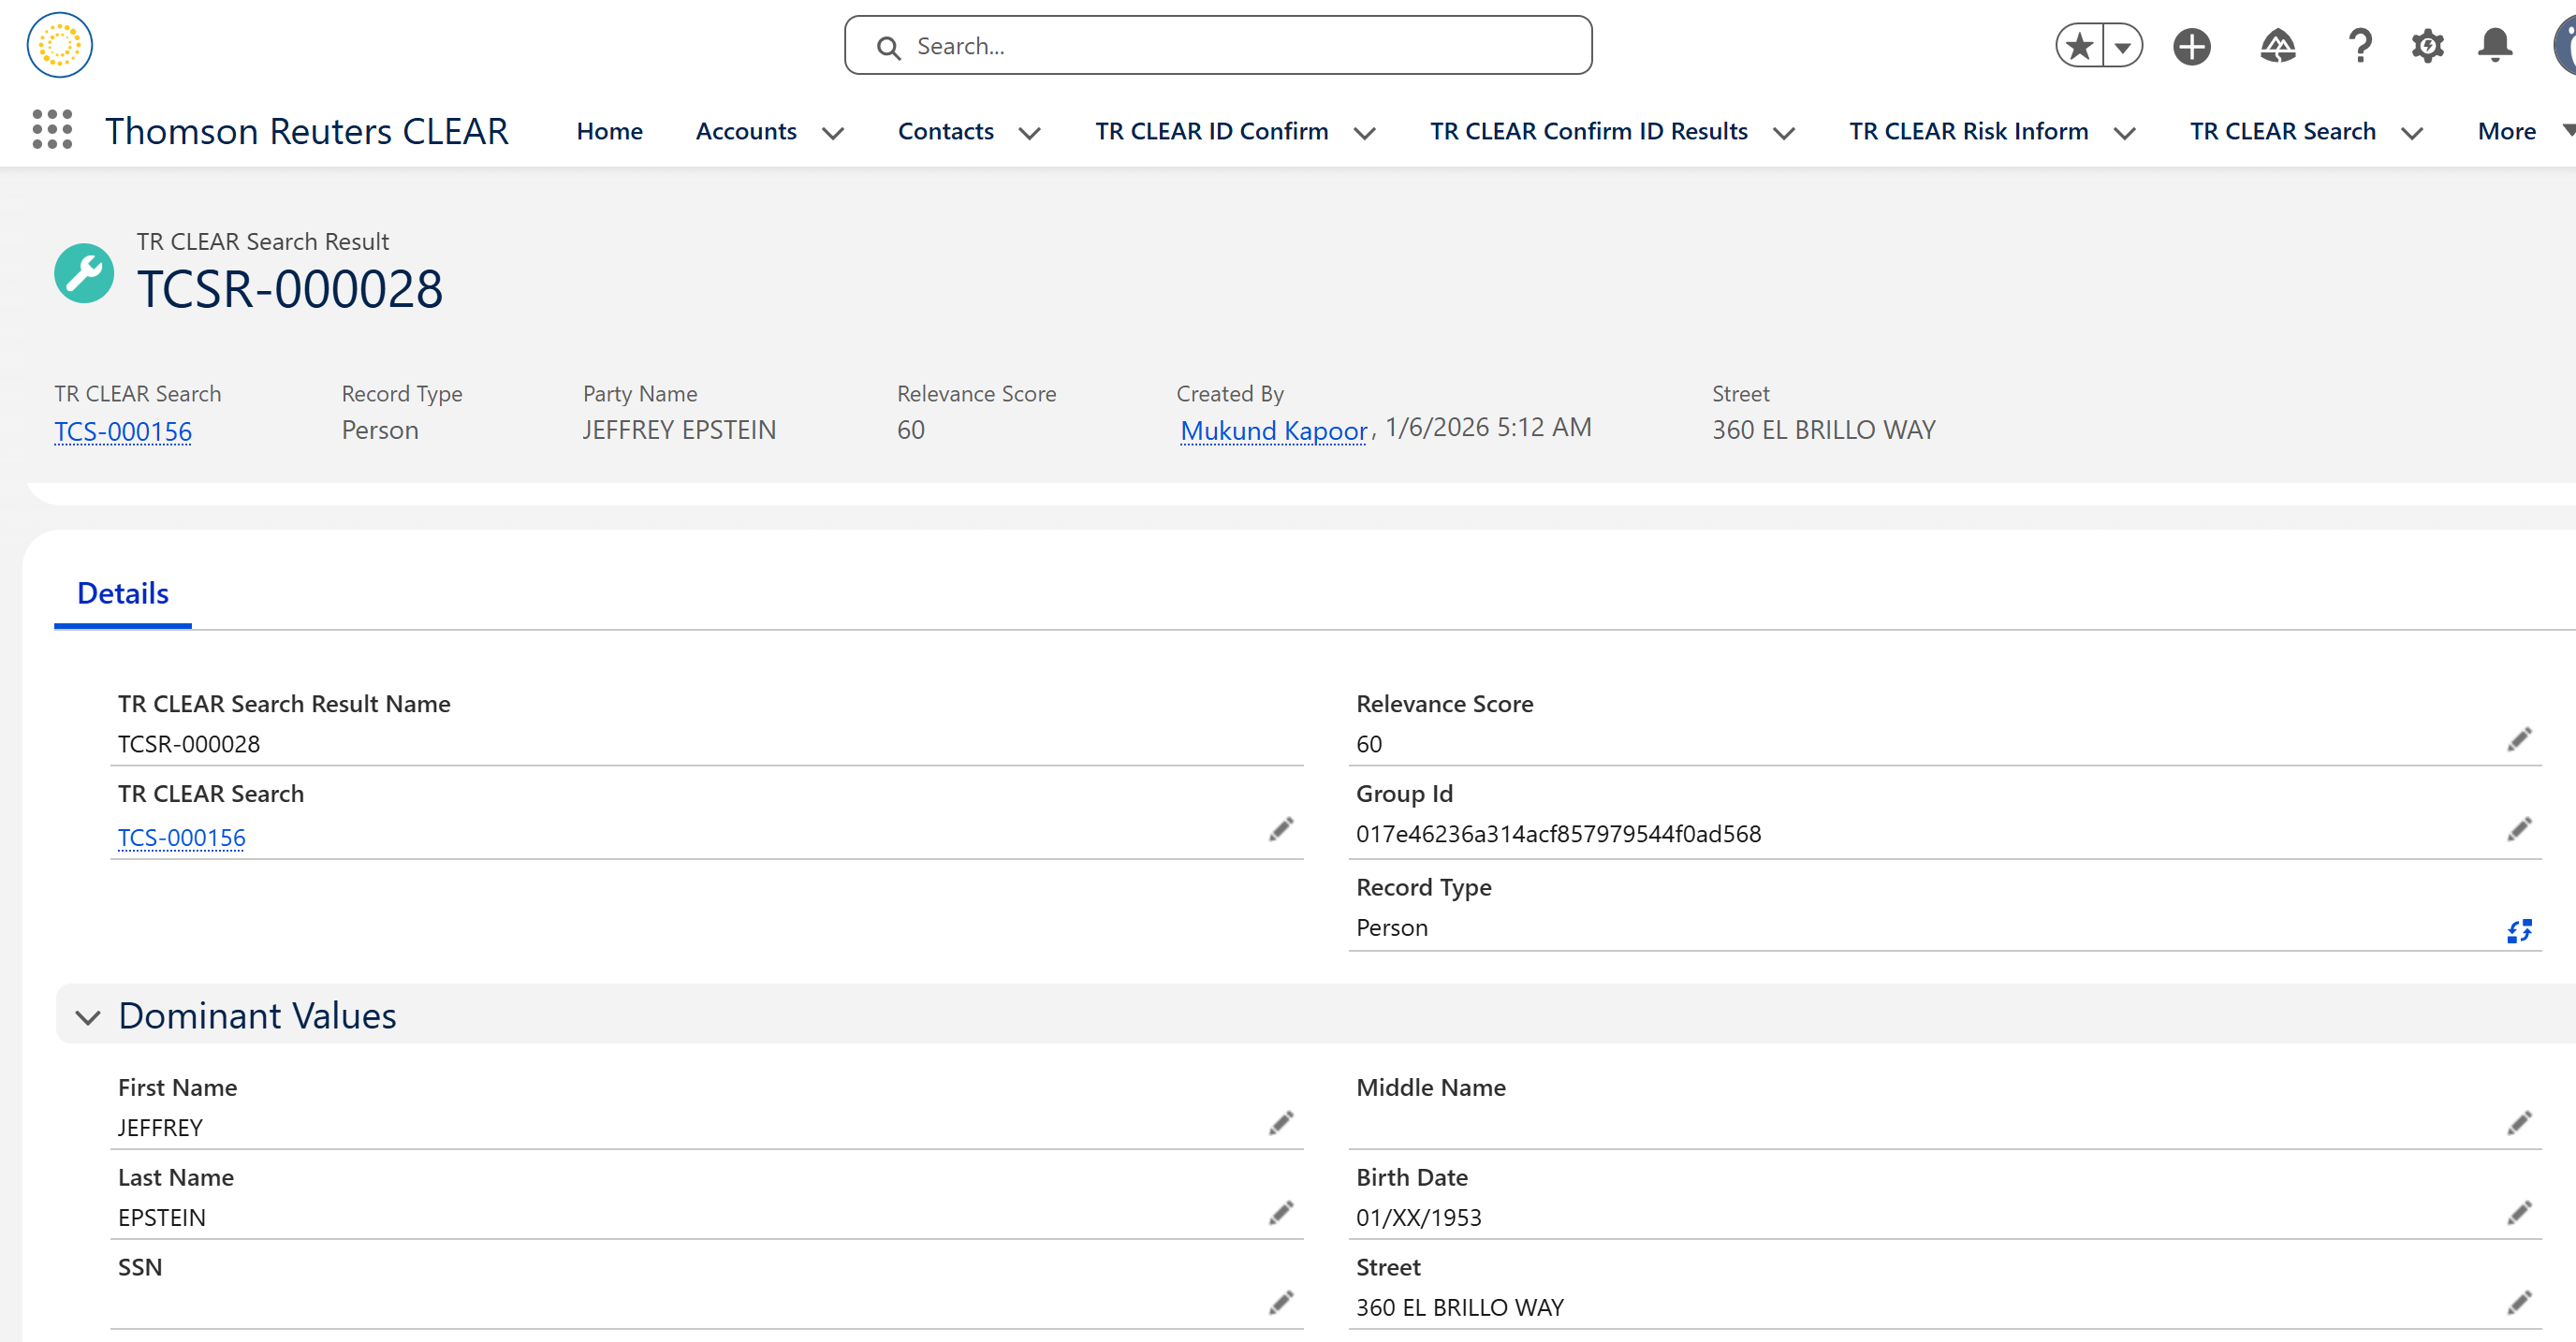Screen dimensions: 2576x1342
Task: Open the Contacts tab
Action: coord(945,131)
